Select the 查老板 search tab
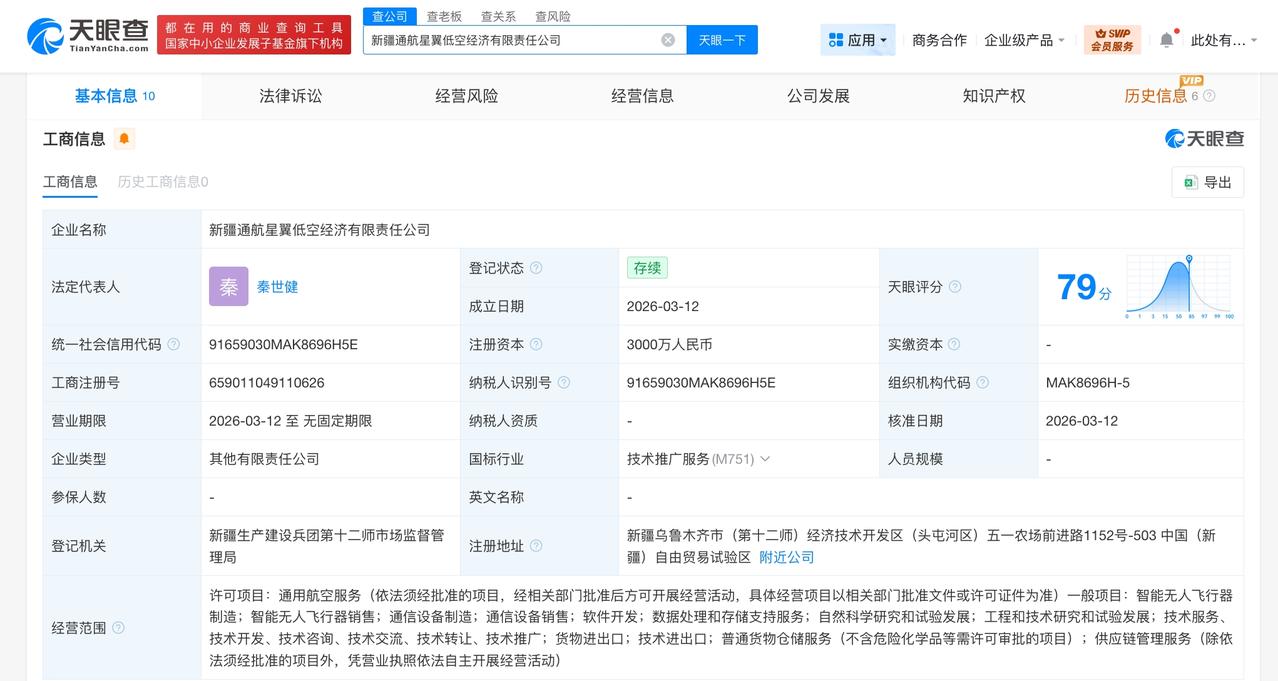The width and height of the screenshot is (1278, 681). [442, 15]
